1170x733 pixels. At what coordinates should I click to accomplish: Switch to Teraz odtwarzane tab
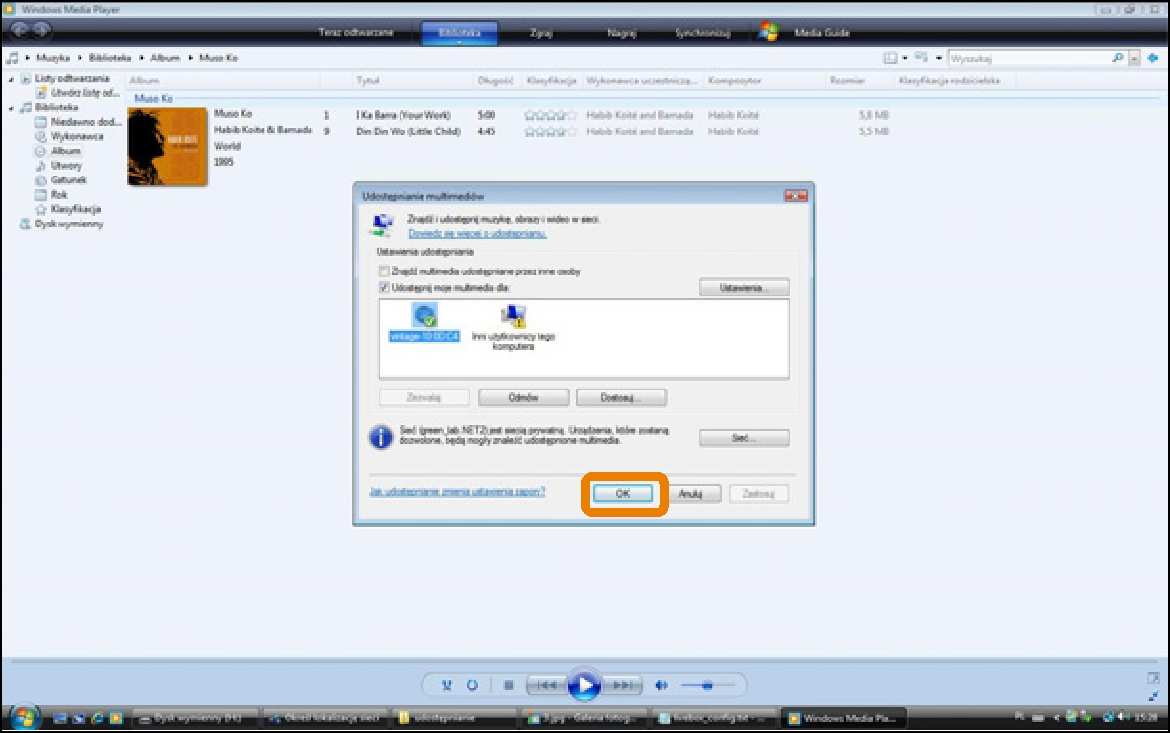[x=356, y=32]
